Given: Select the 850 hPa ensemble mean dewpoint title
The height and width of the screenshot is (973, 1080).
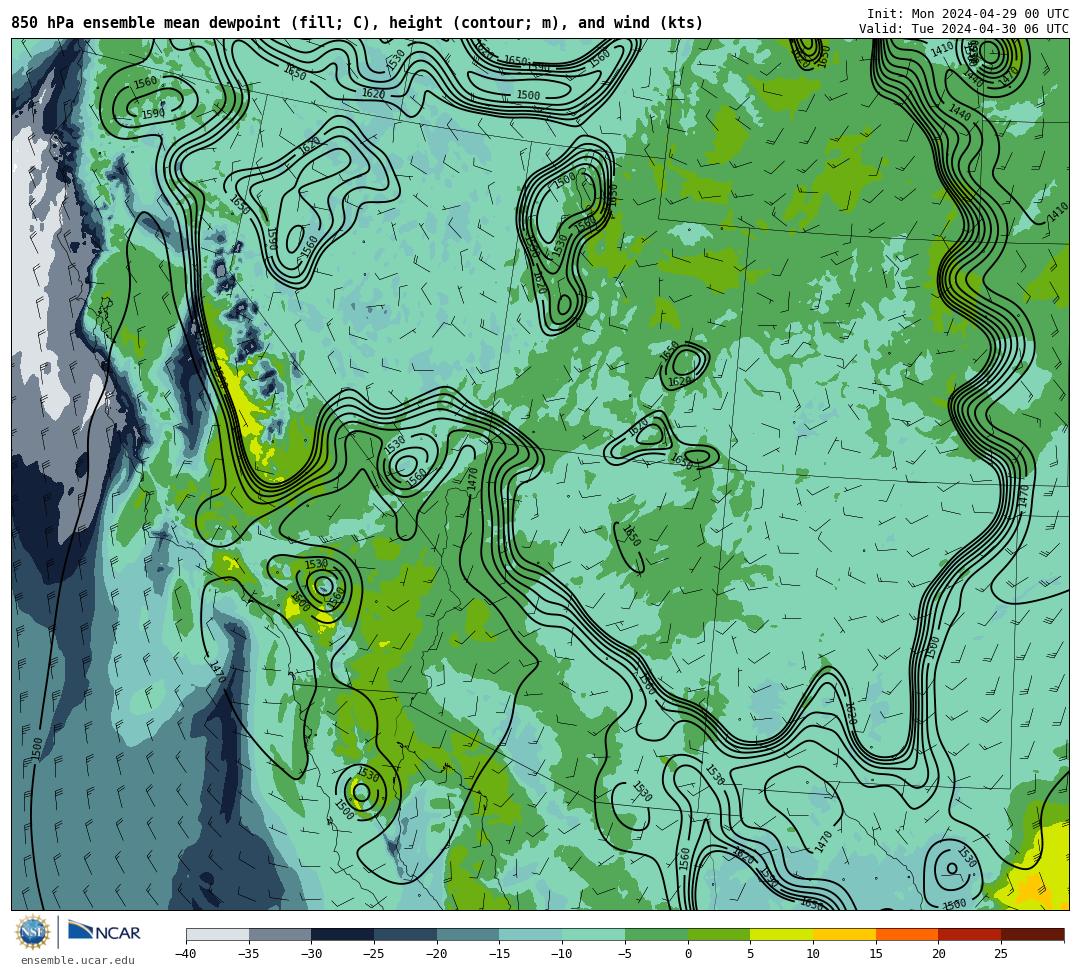Looking at the screenshot, I should [357, 23].
